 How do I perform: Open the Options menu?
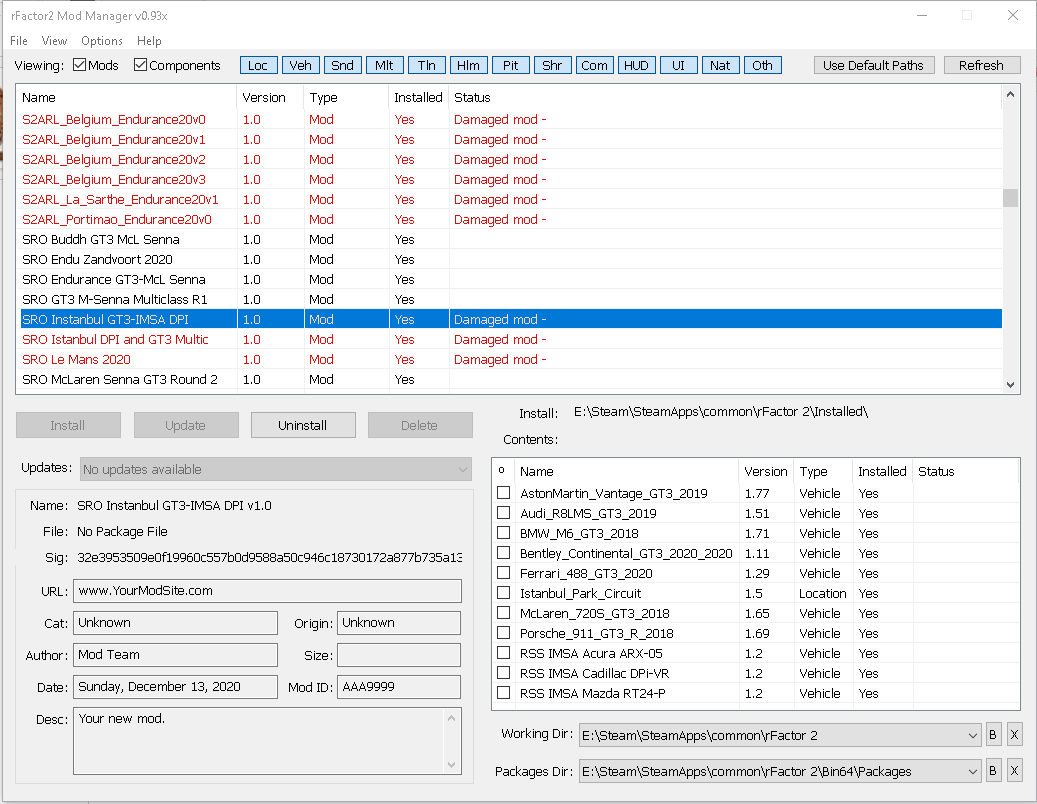pos(102,41)
